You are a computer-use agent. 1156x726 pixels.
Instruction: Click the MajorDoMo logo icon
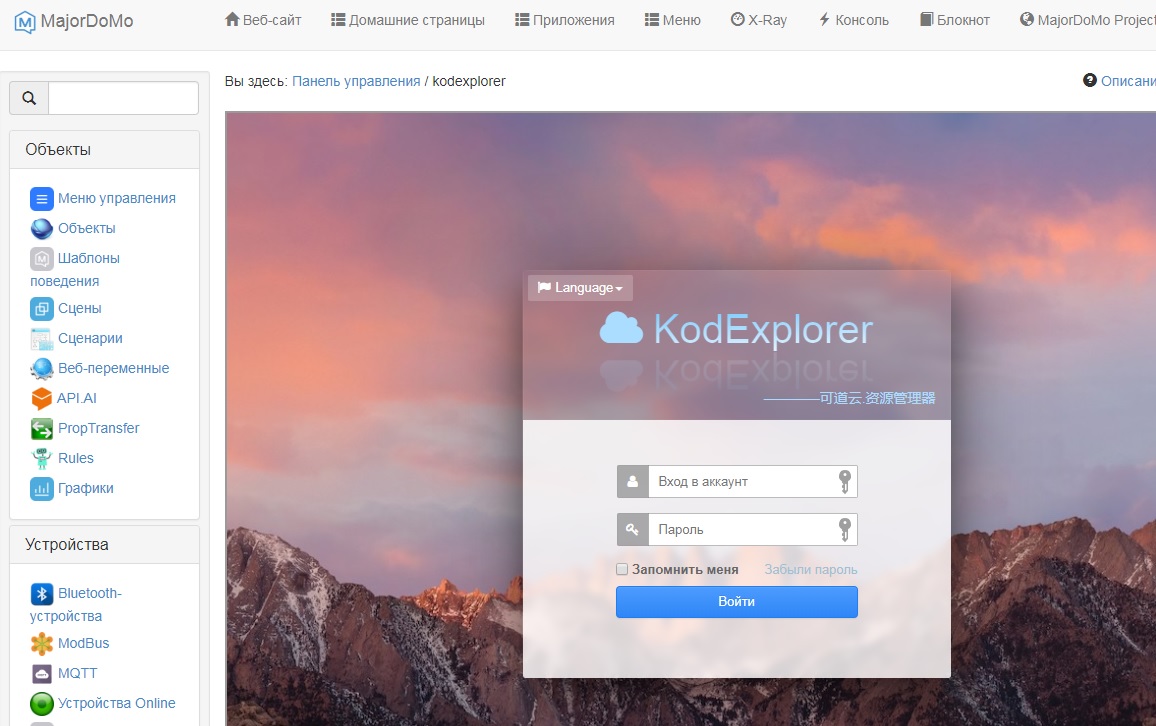click(24, 22)
